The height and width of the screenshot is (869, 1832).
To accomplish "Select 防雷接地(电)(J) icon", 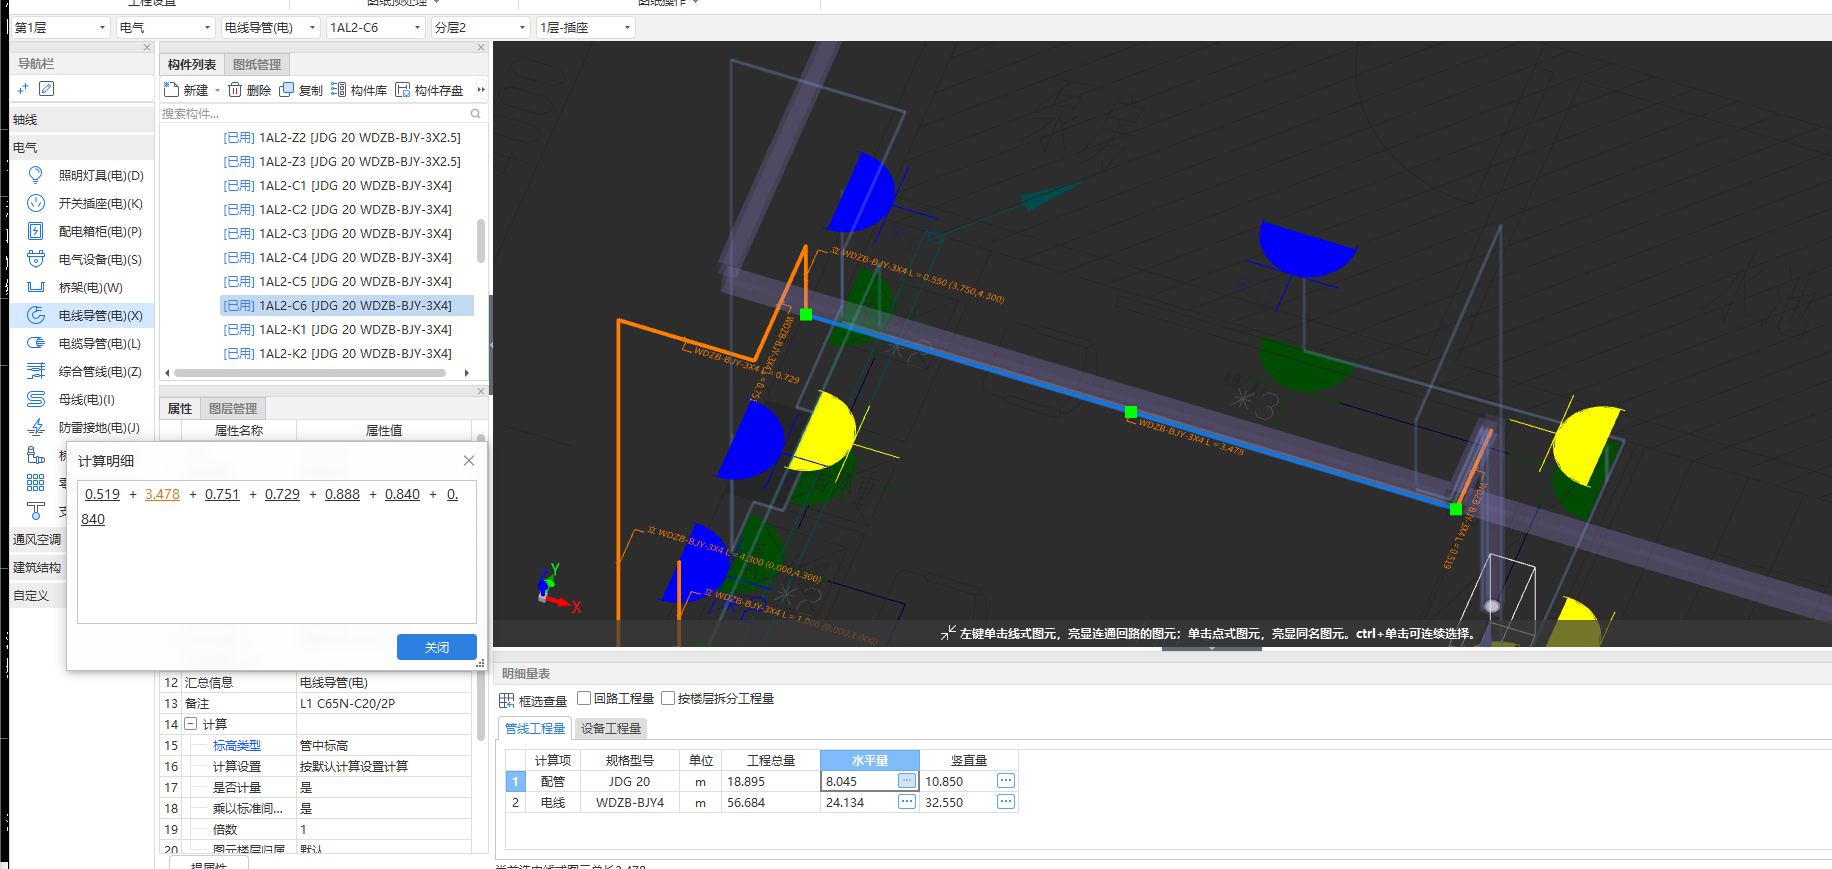I will (36, 427).
